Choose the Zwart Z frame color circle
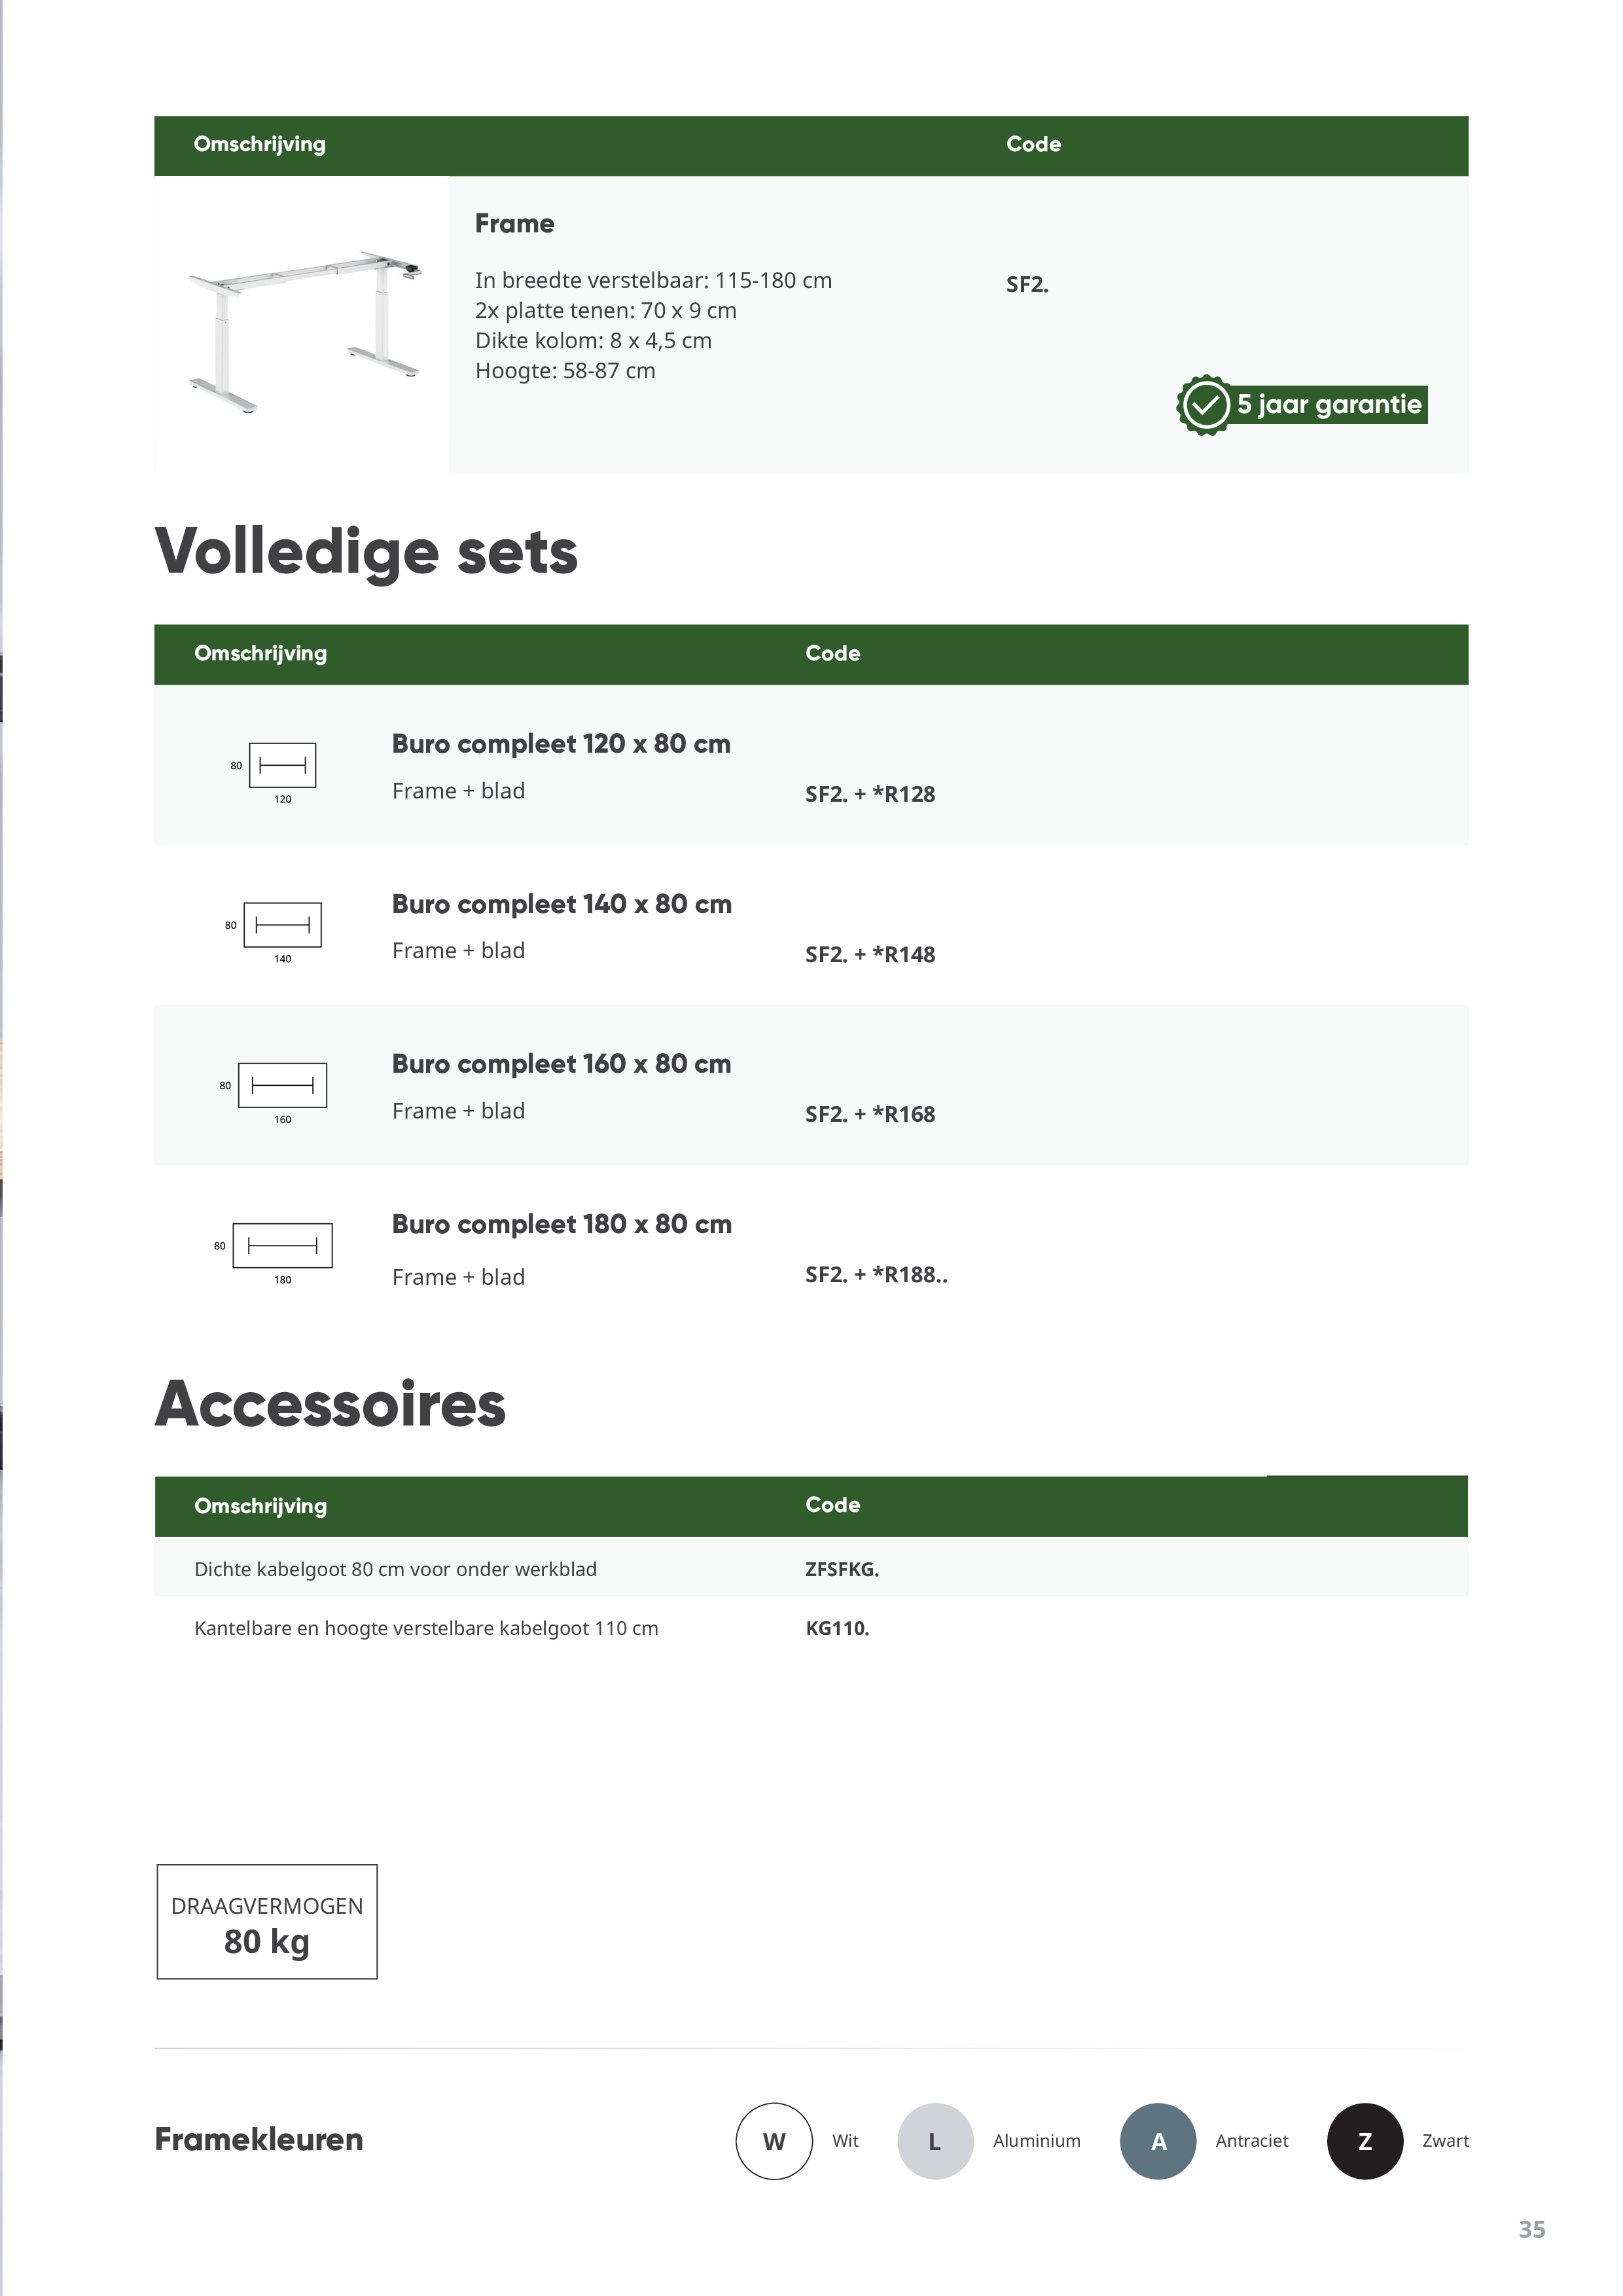Image resolution: width=1623 pixels, height=2296 pixels. pos(1365,2141)
